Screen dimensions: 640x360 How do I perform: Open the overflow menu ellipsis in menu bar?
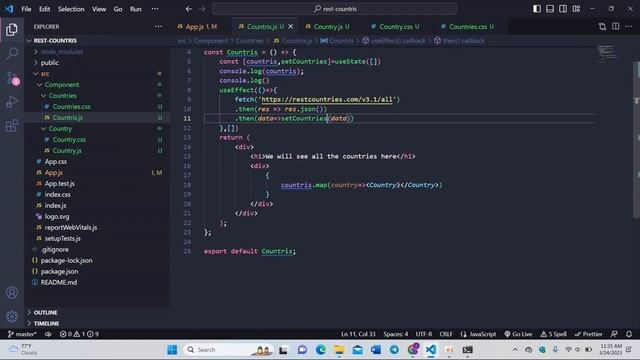tap(155, 9)
